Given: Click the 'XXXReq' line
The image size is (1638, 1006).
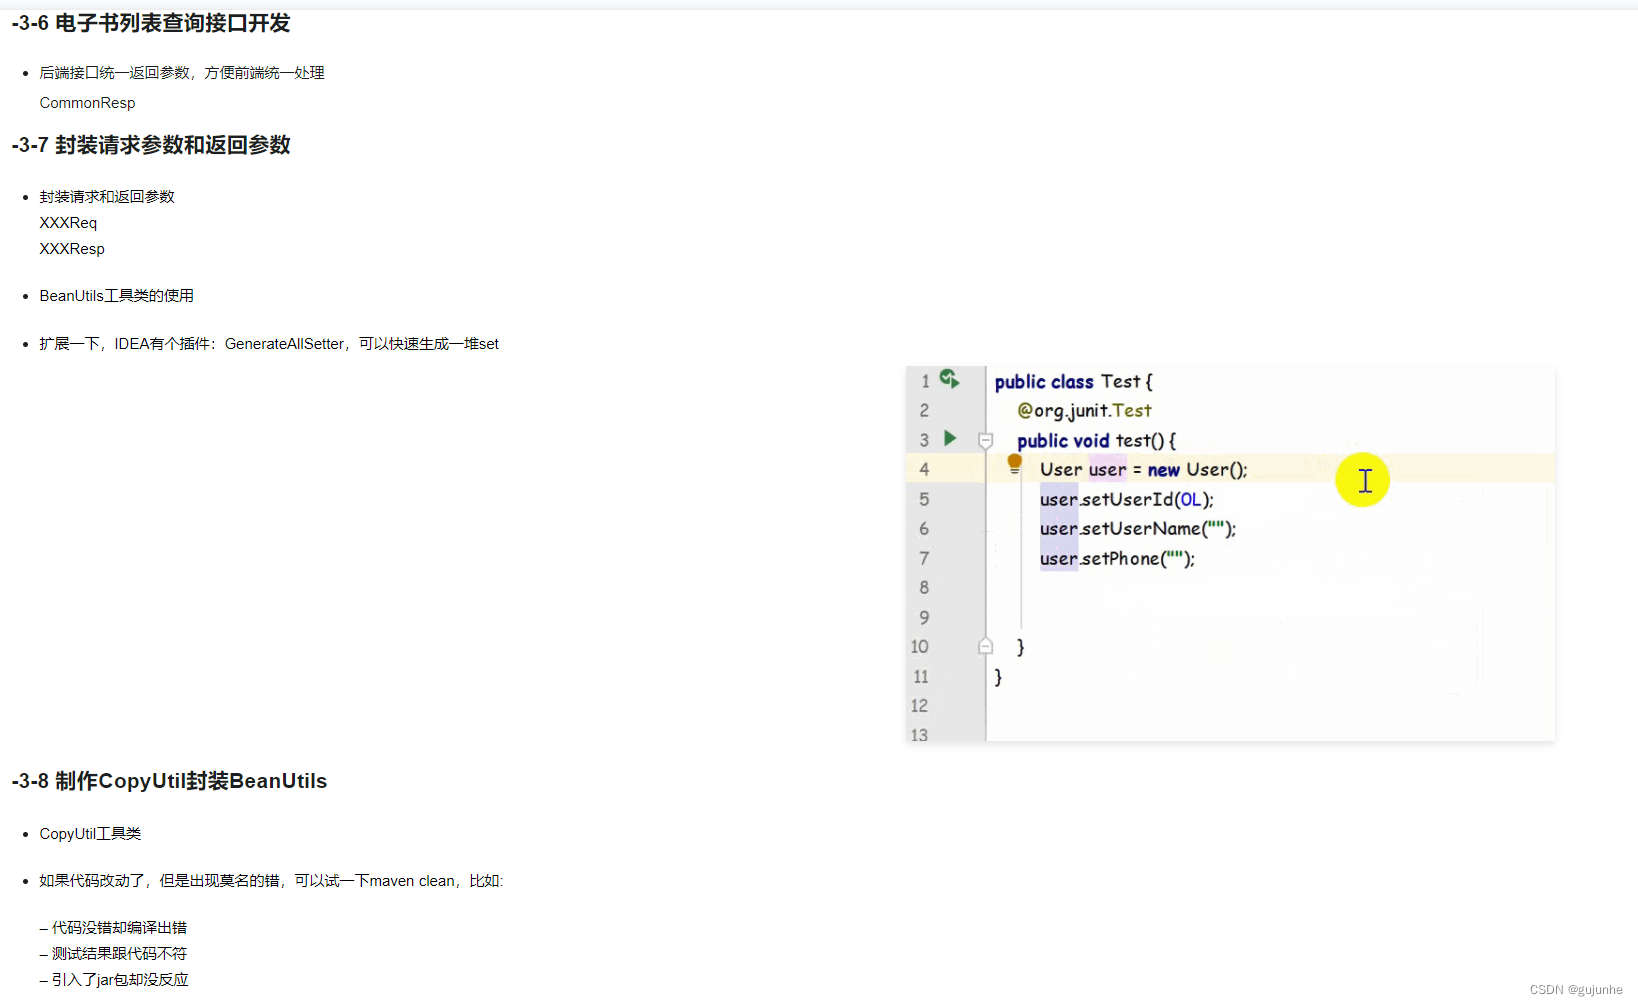Looking at the screenshot, I should (x=68, y=223).
